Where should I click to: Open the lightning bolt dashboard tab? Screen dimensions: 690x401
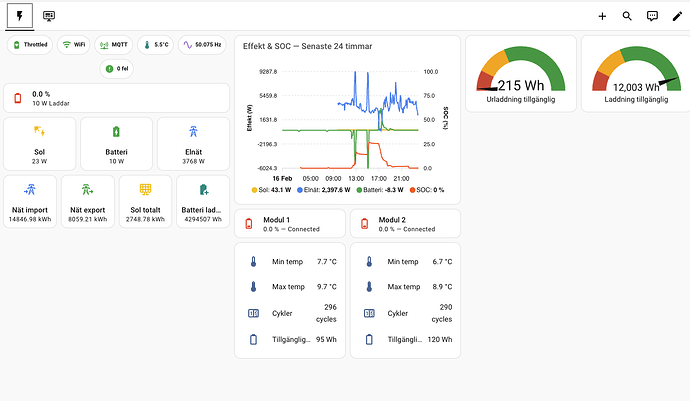[x=20, y=16]
